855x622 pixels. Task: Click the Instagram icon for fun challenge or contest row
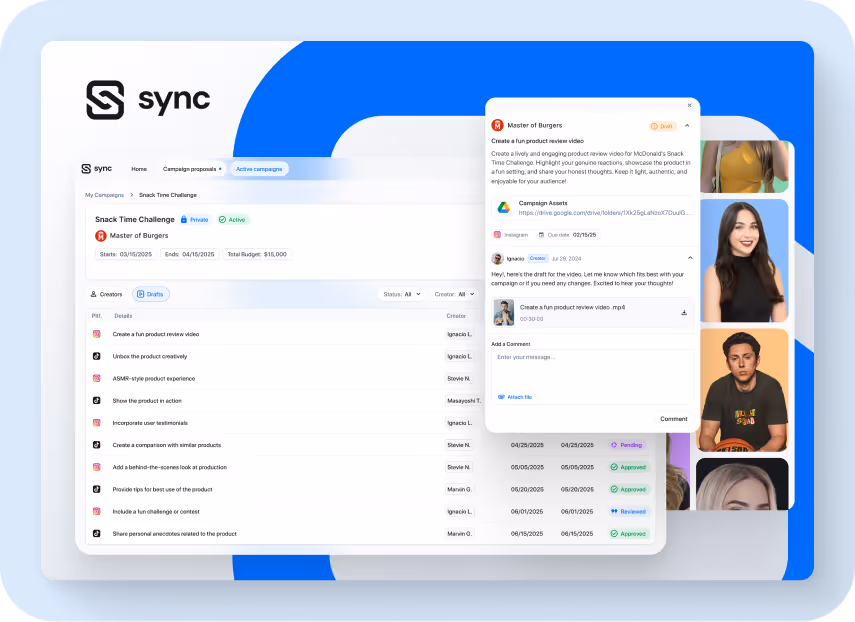click(x=97, y=511)
